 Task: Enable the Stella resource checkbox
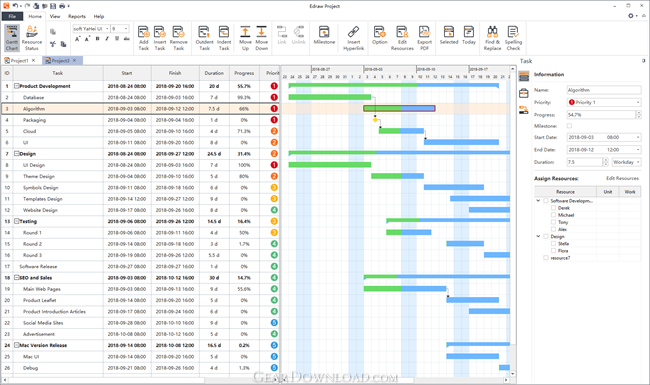point(553,244)
